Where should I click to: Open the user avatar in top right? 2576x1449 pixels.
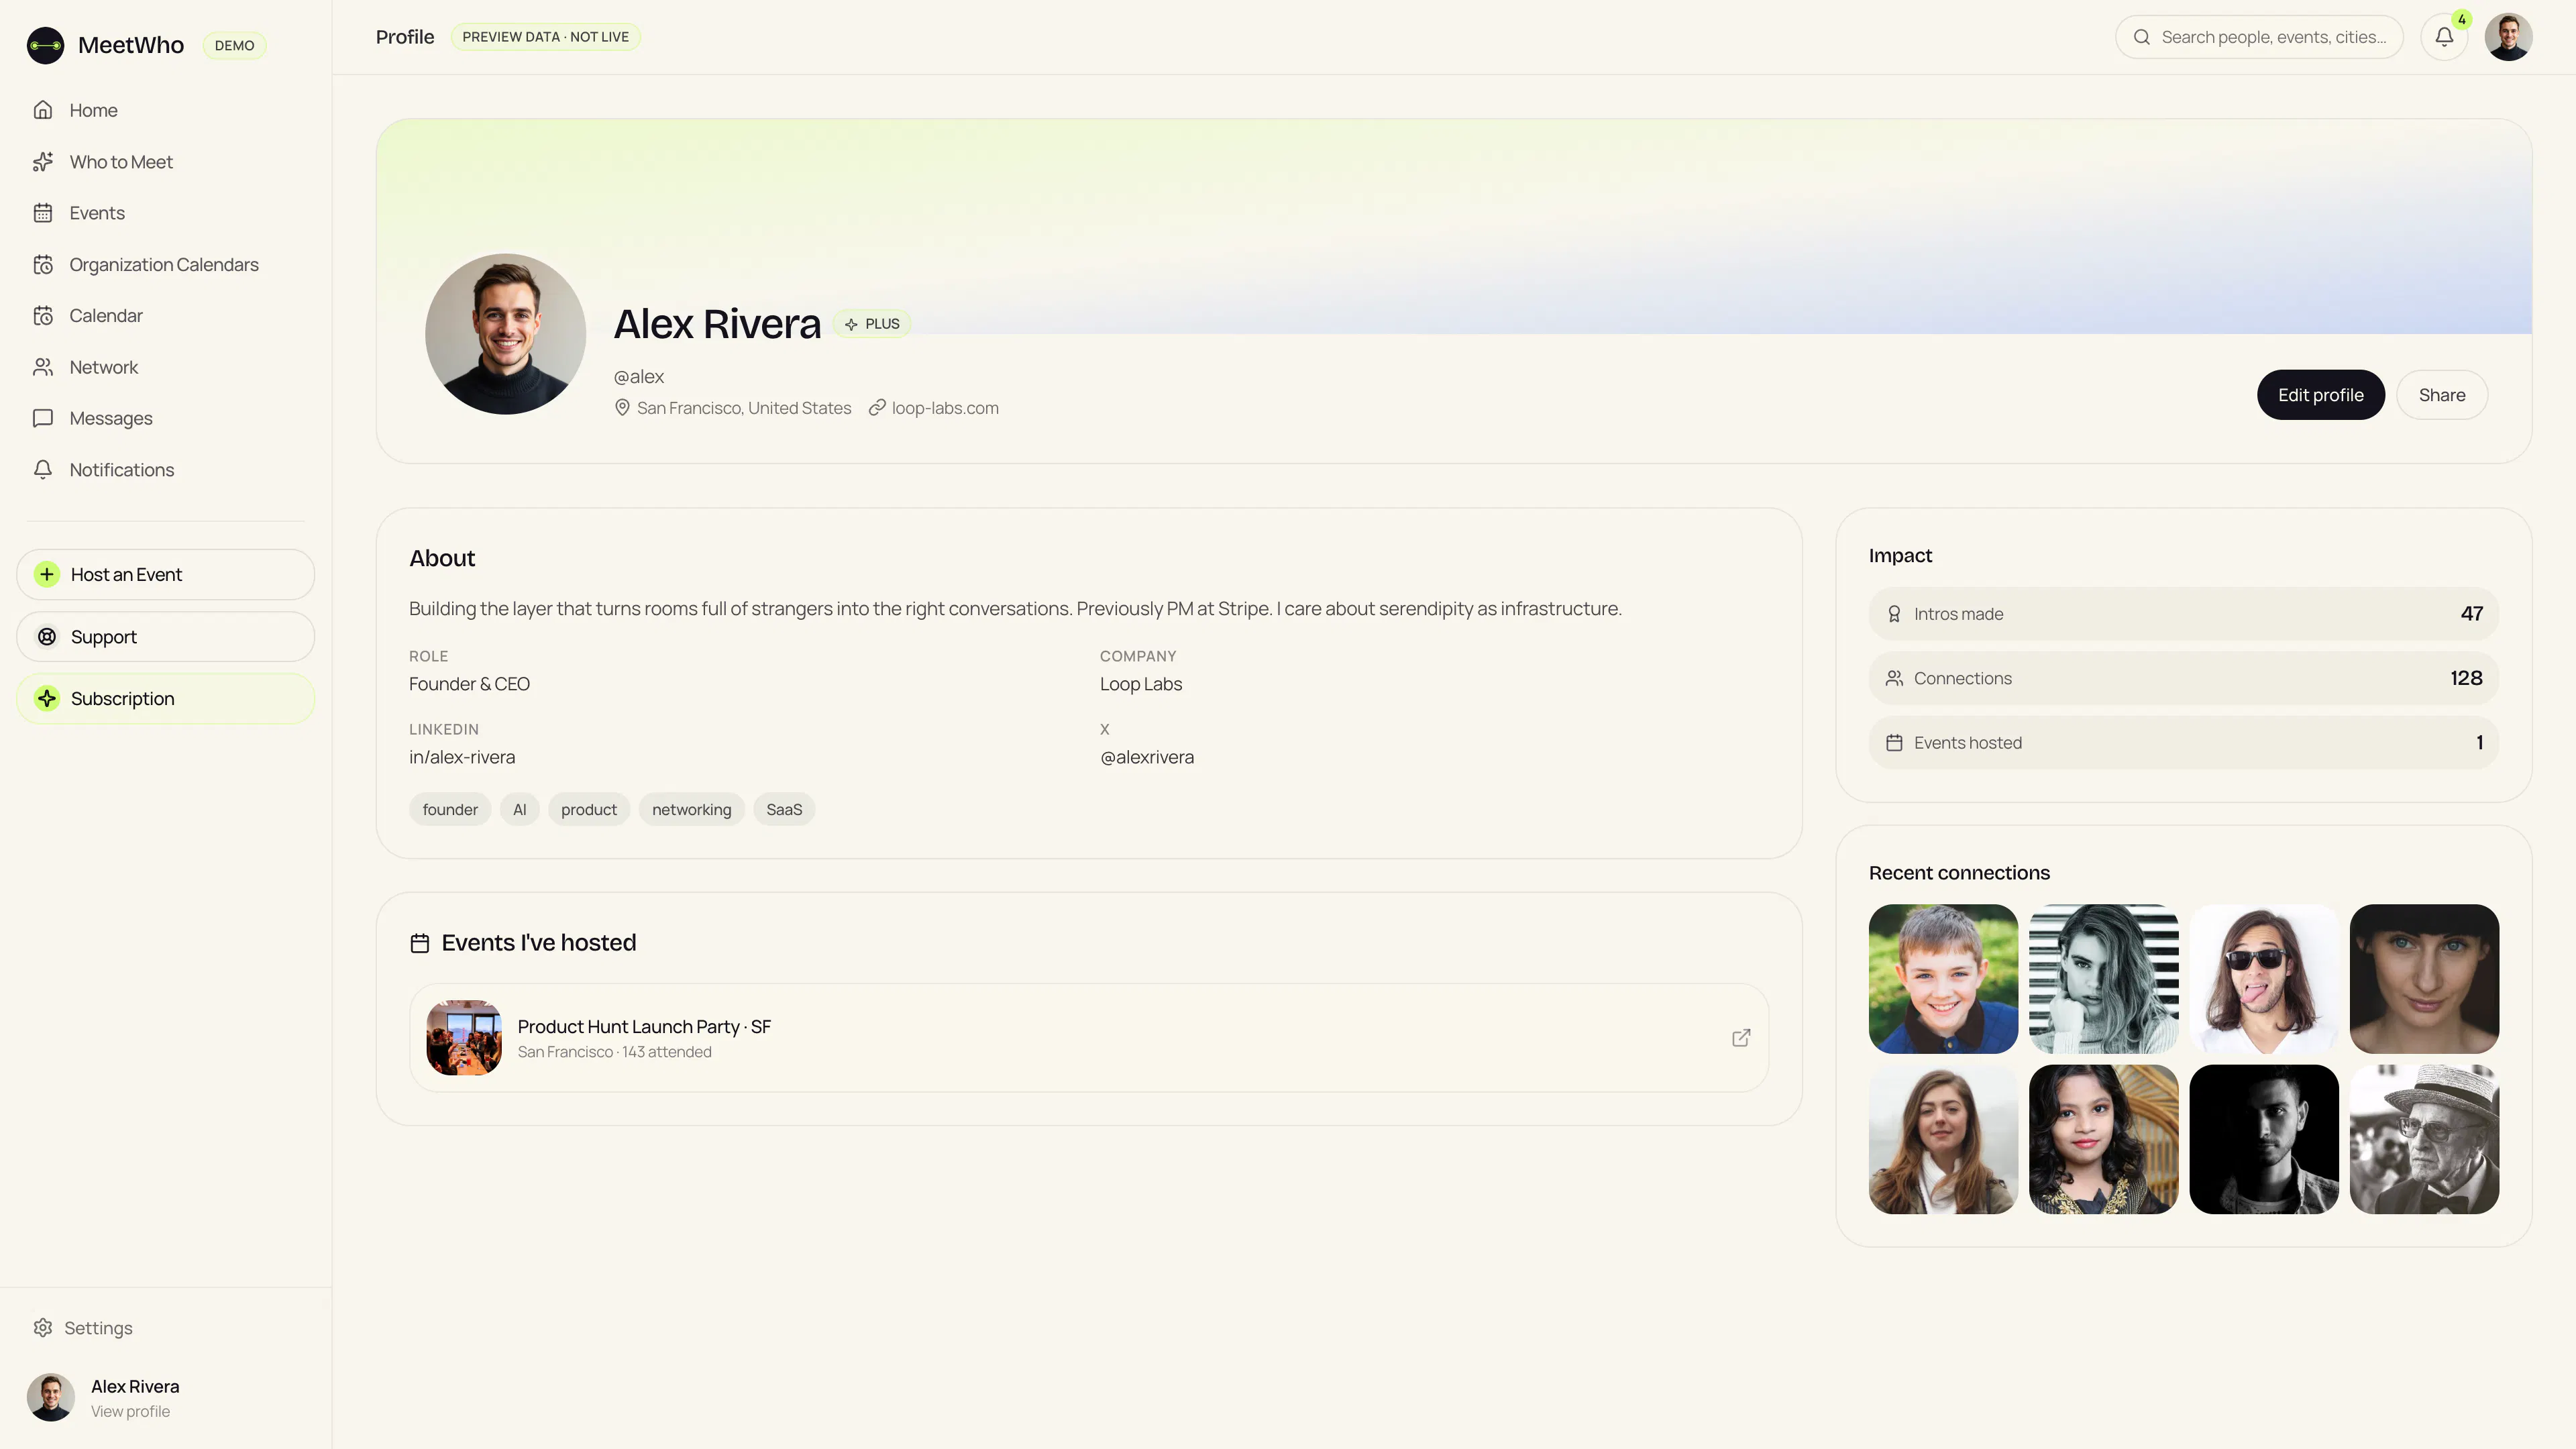(2509, 37)
